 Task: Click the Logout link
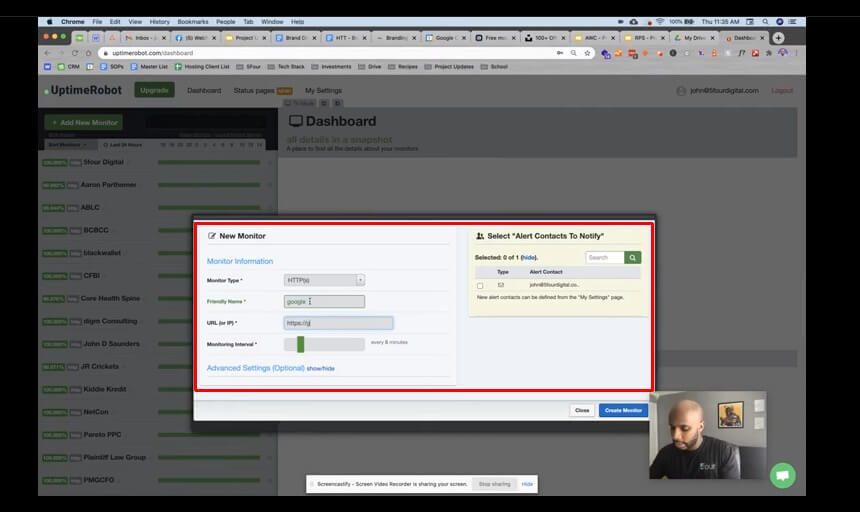(782, 90)
